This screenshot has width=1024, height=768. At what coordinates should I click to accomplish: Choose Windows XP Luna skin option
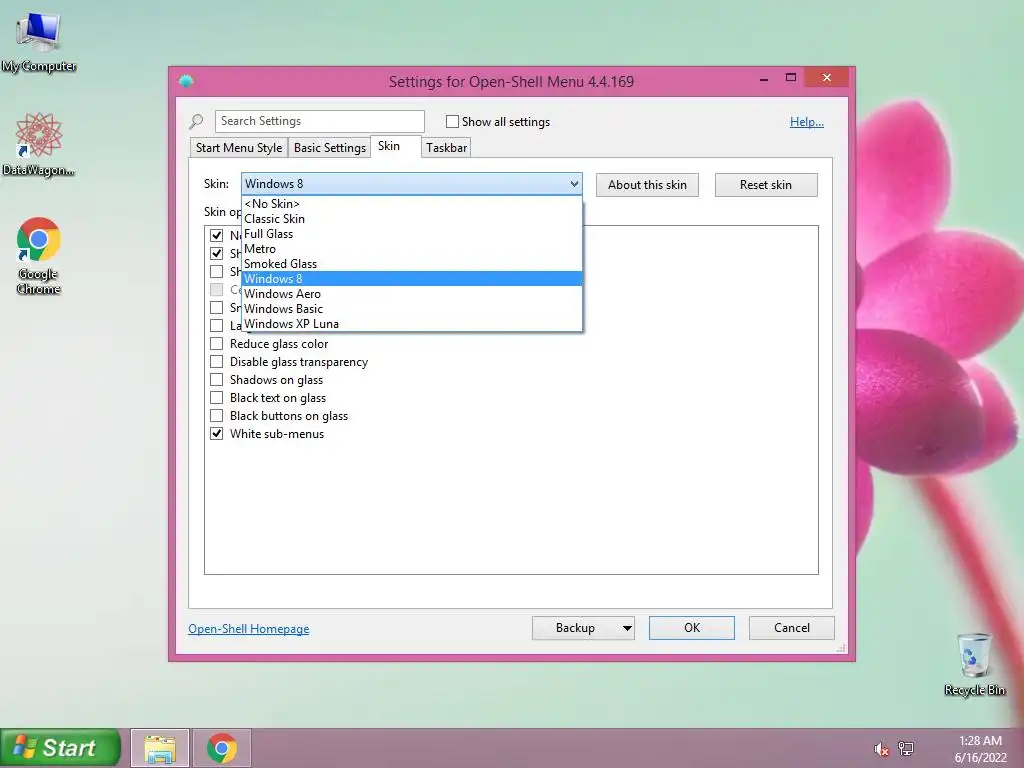[x=411, y=324]
